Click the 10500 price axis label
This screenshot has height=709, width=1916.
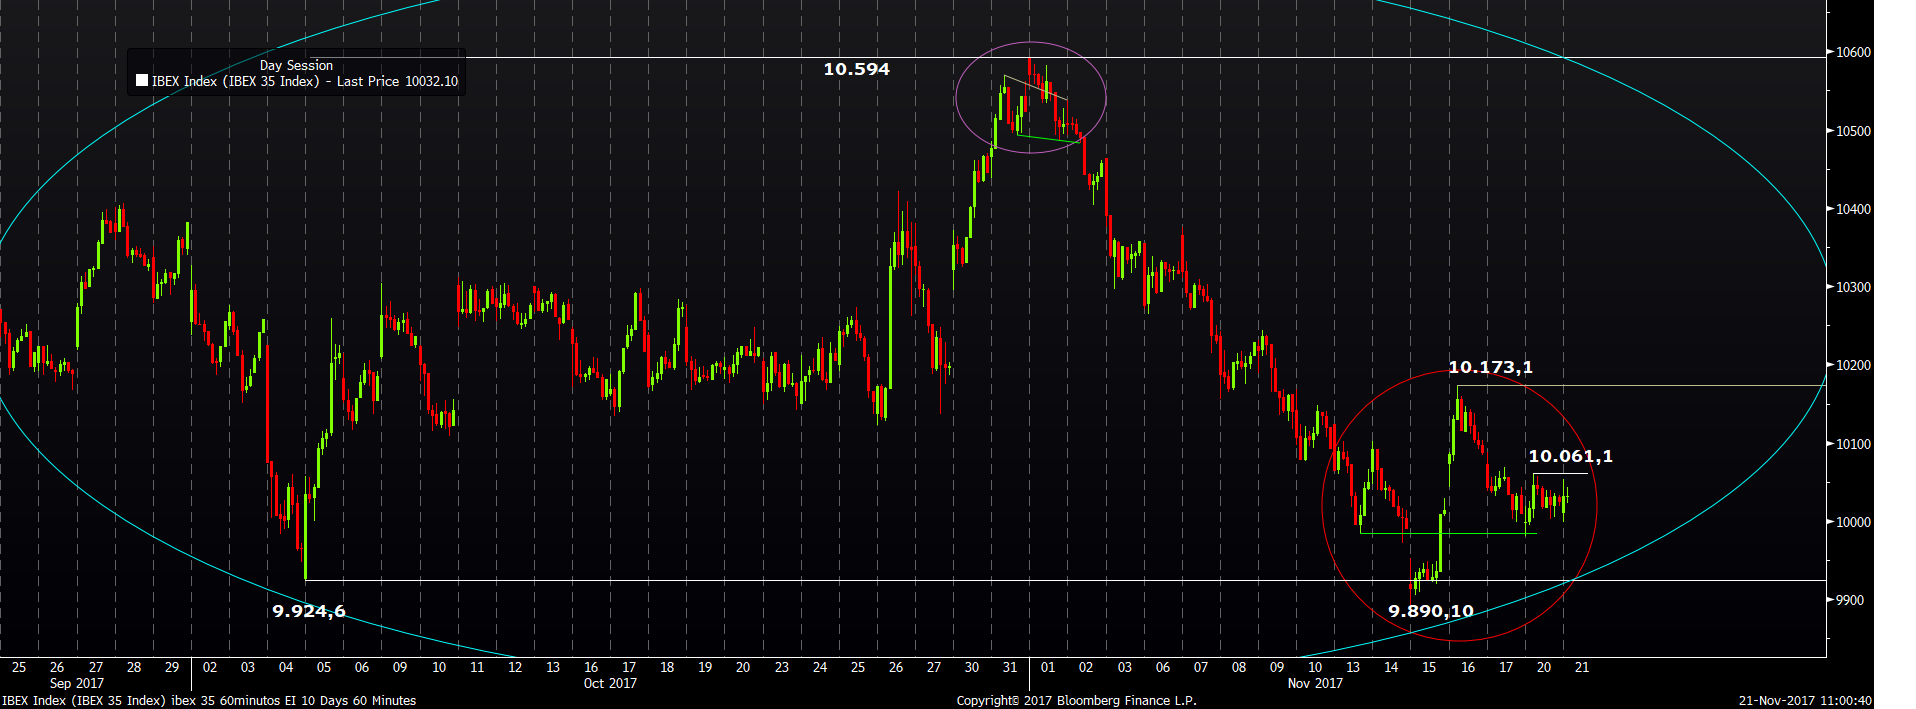pos(1853,131)
